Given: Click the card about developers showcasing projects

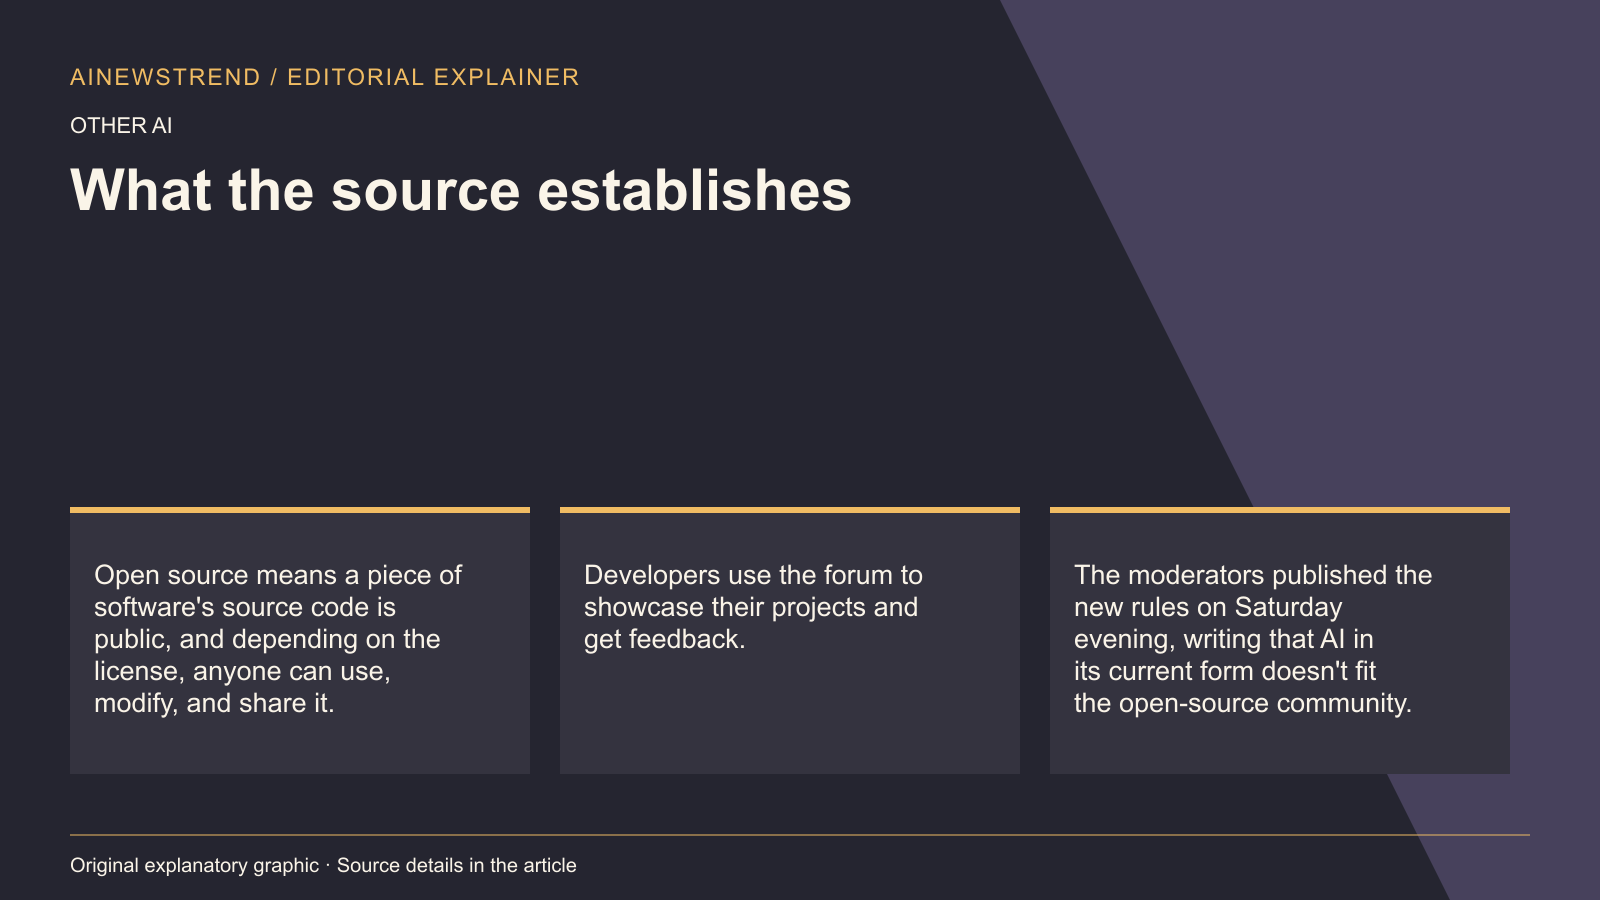Looking at the screenshot, I should click(790, 640).
